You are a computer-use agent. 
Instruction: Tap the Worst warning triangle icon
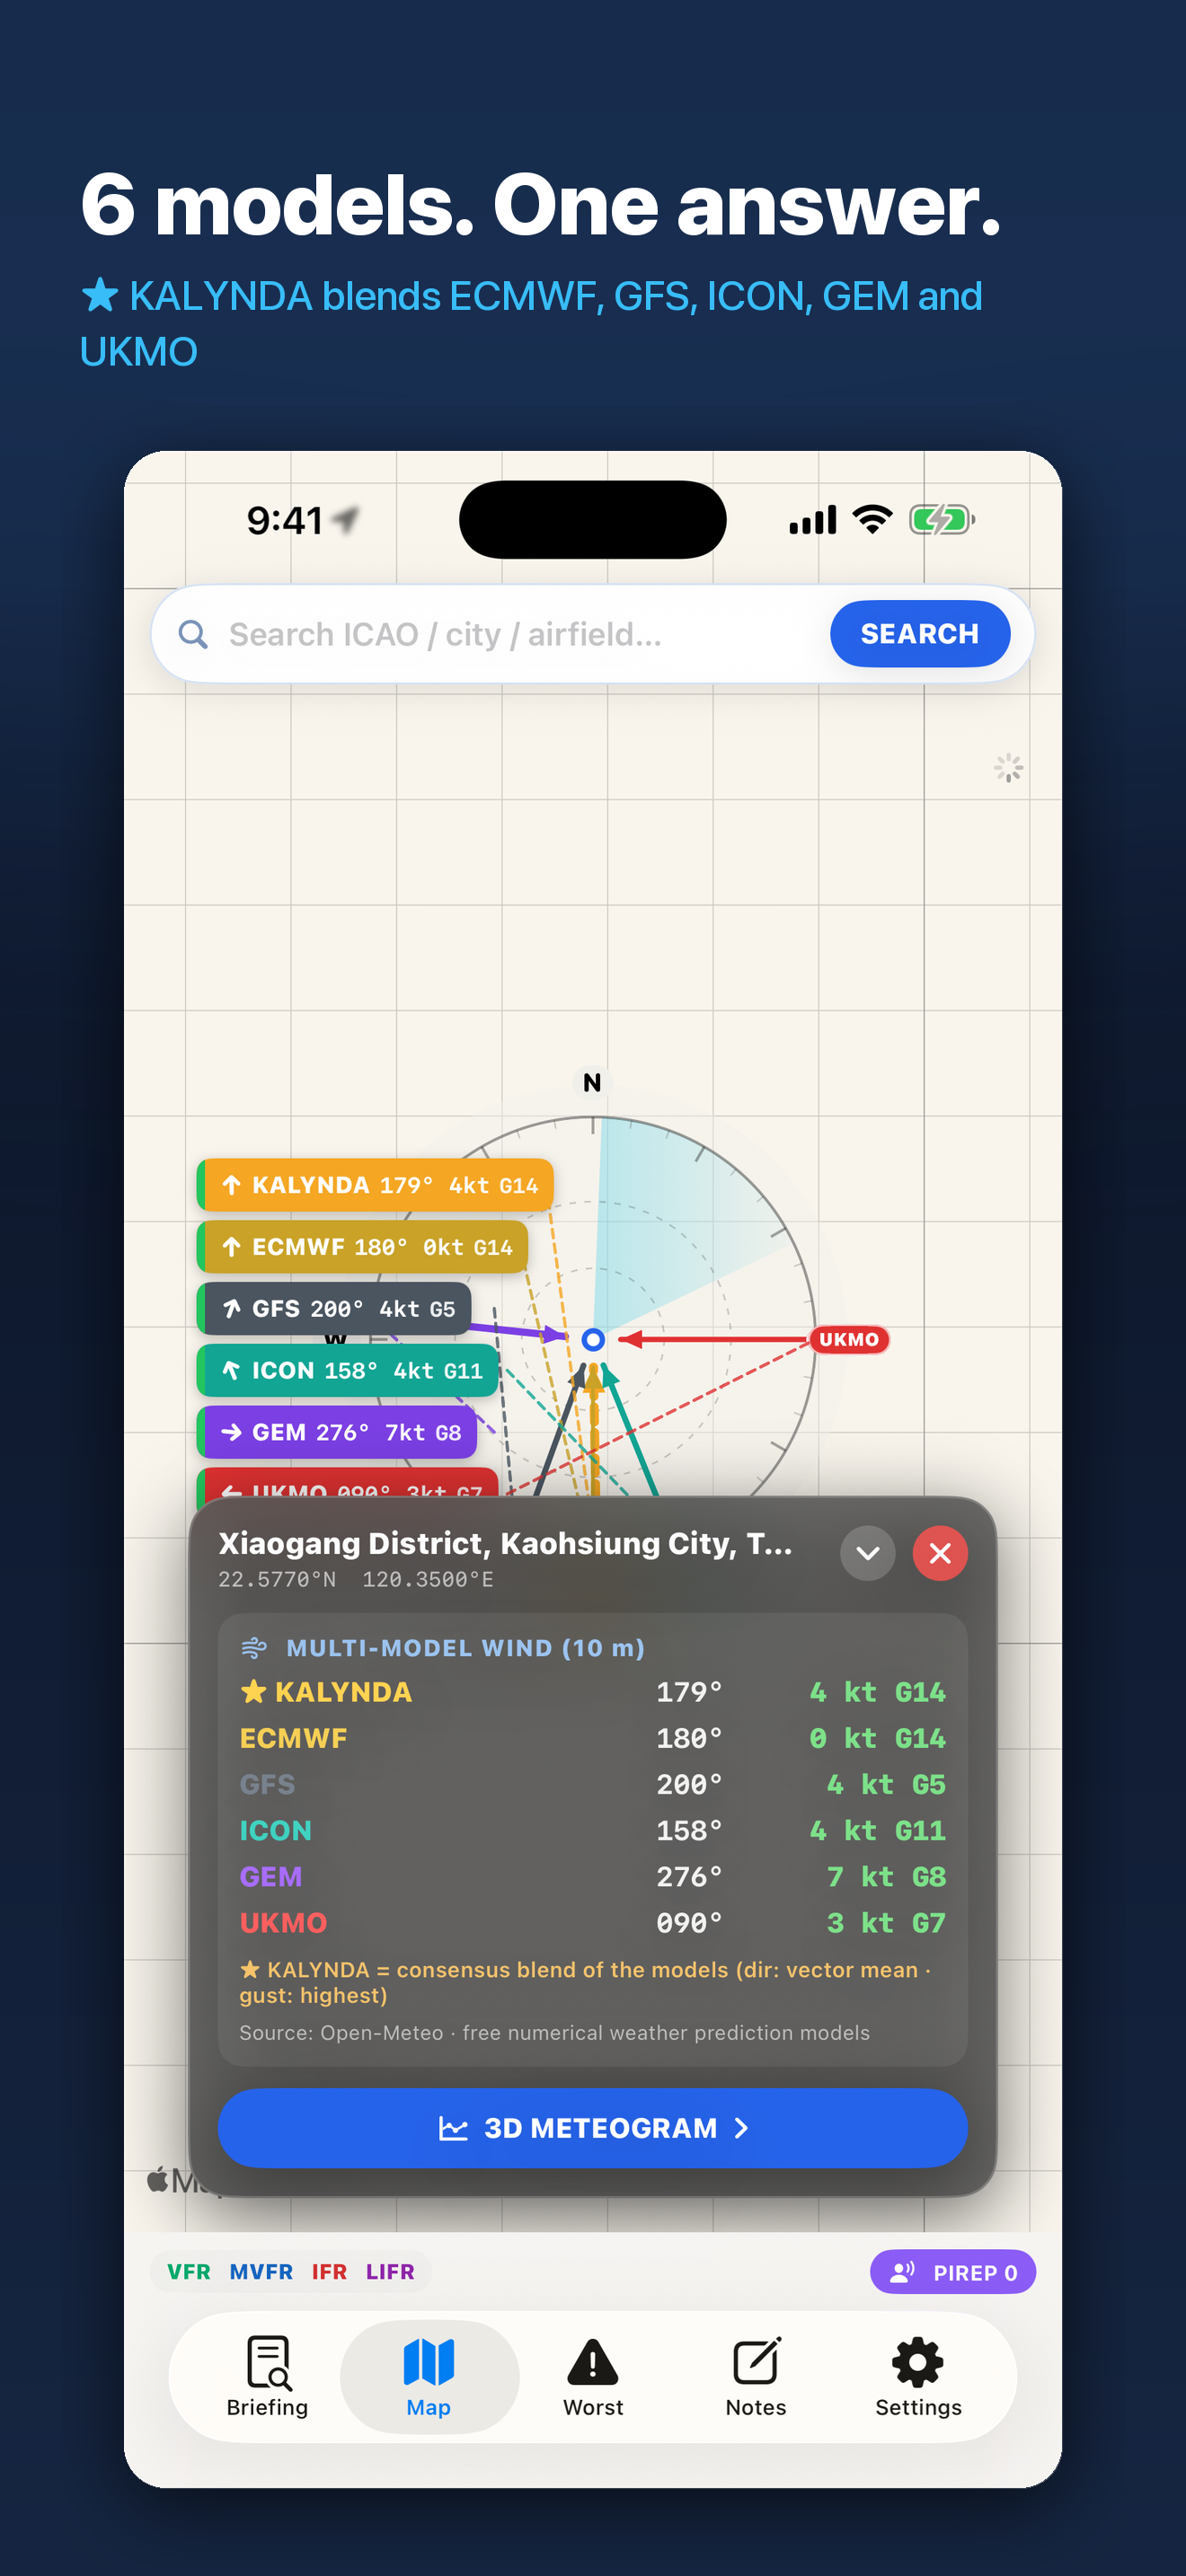[x=593, y=2363]
